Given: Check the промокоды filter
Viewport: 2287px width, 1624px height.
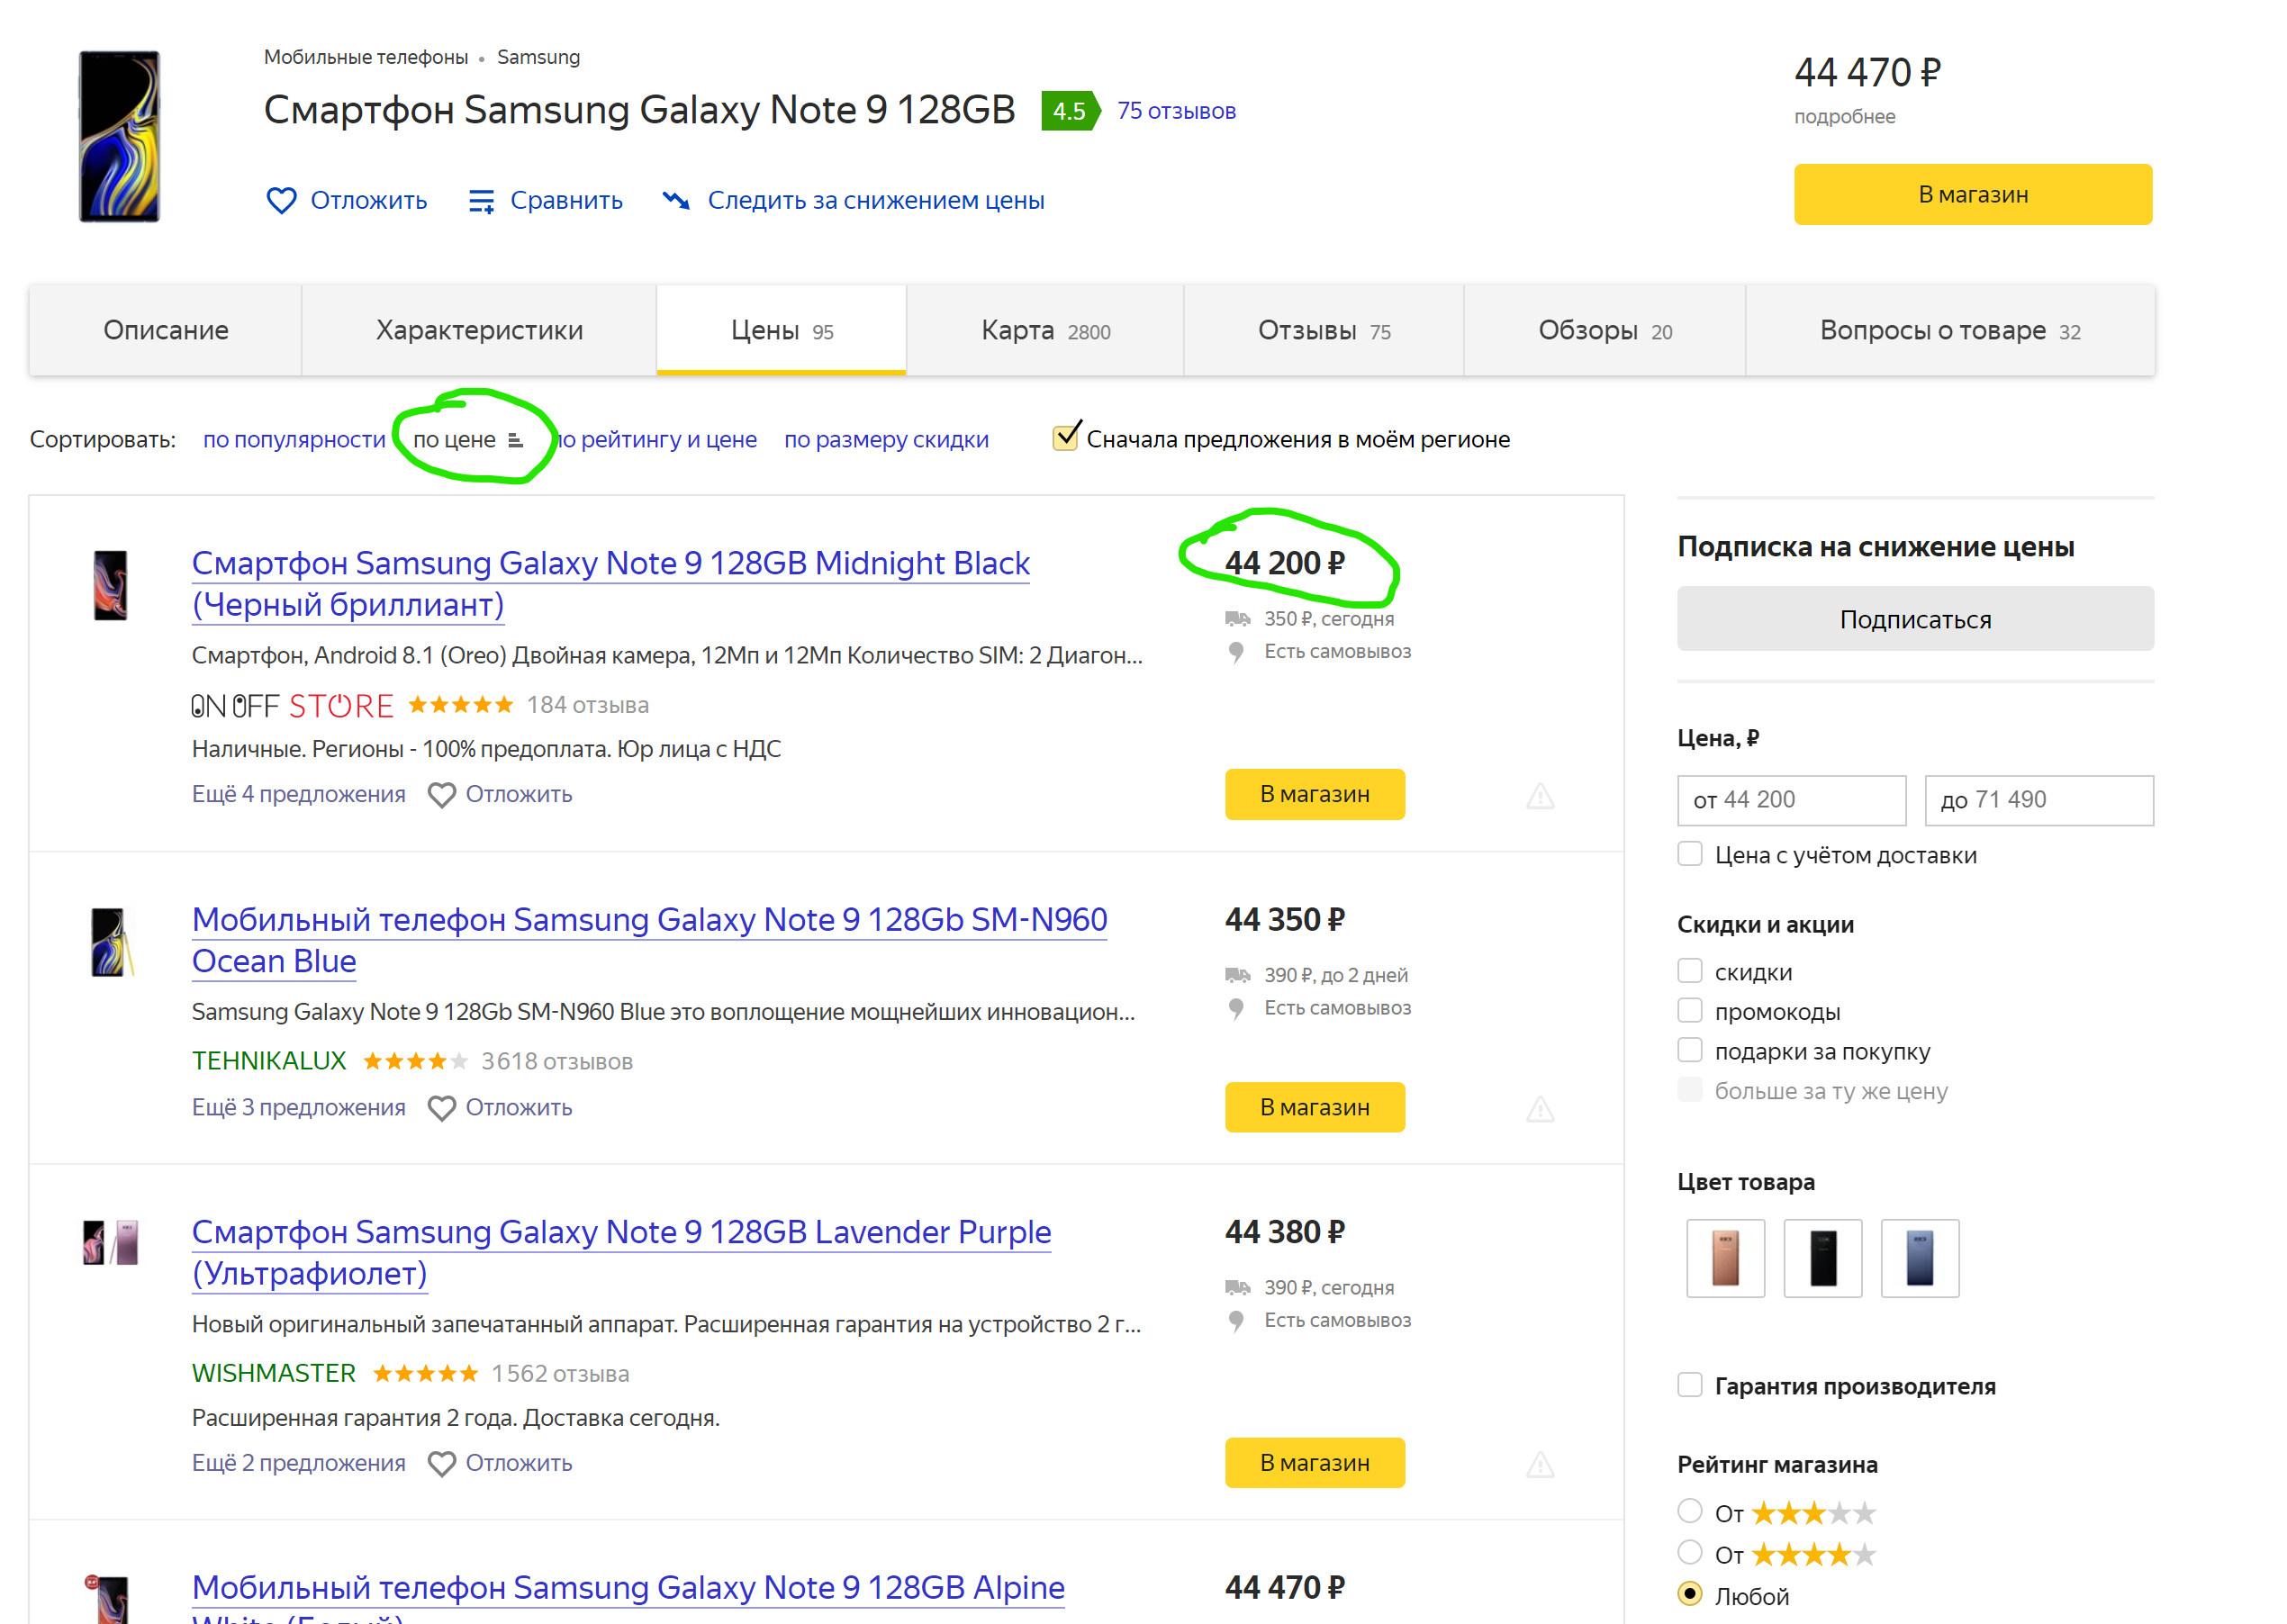Looking at the screenshot, I should tap(1689, 1011).
